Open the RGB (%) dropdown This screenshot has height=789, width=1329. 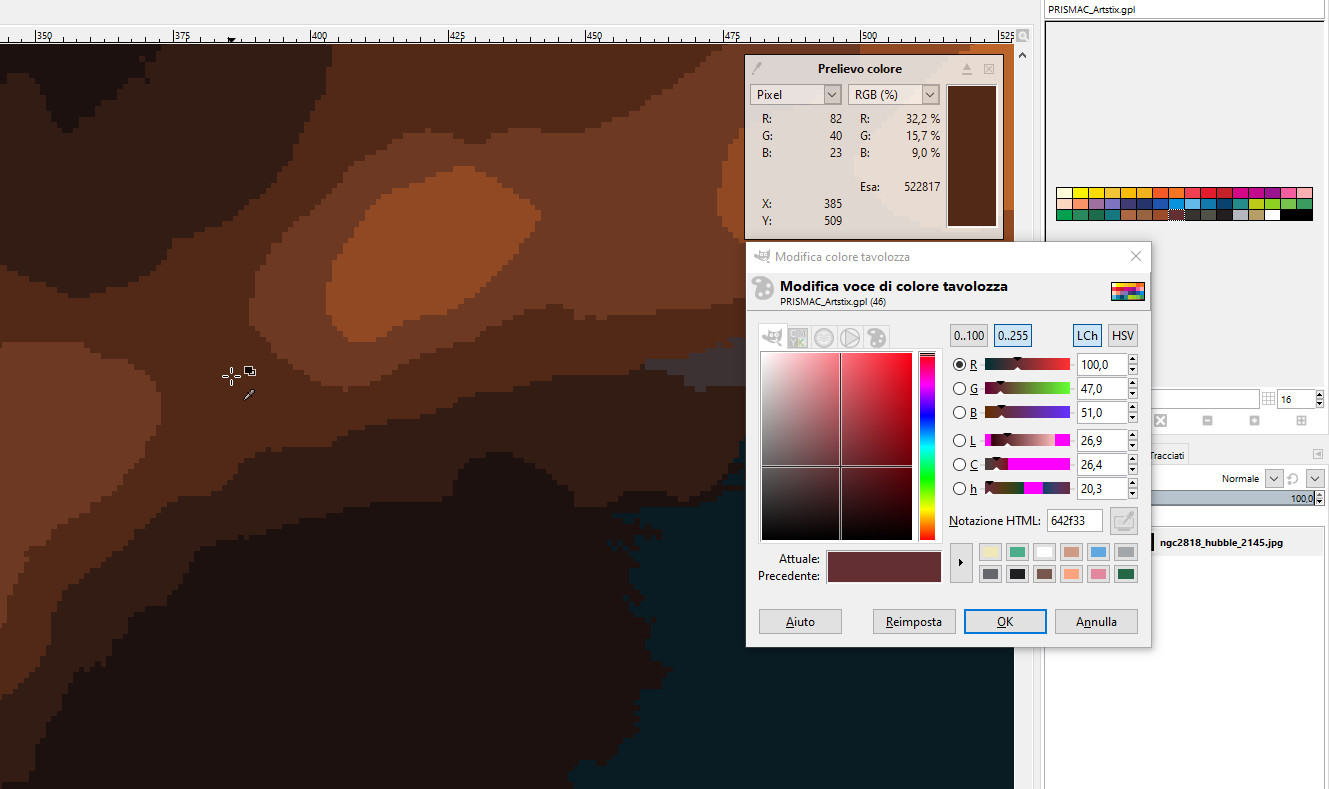click(x=894, y=94)
